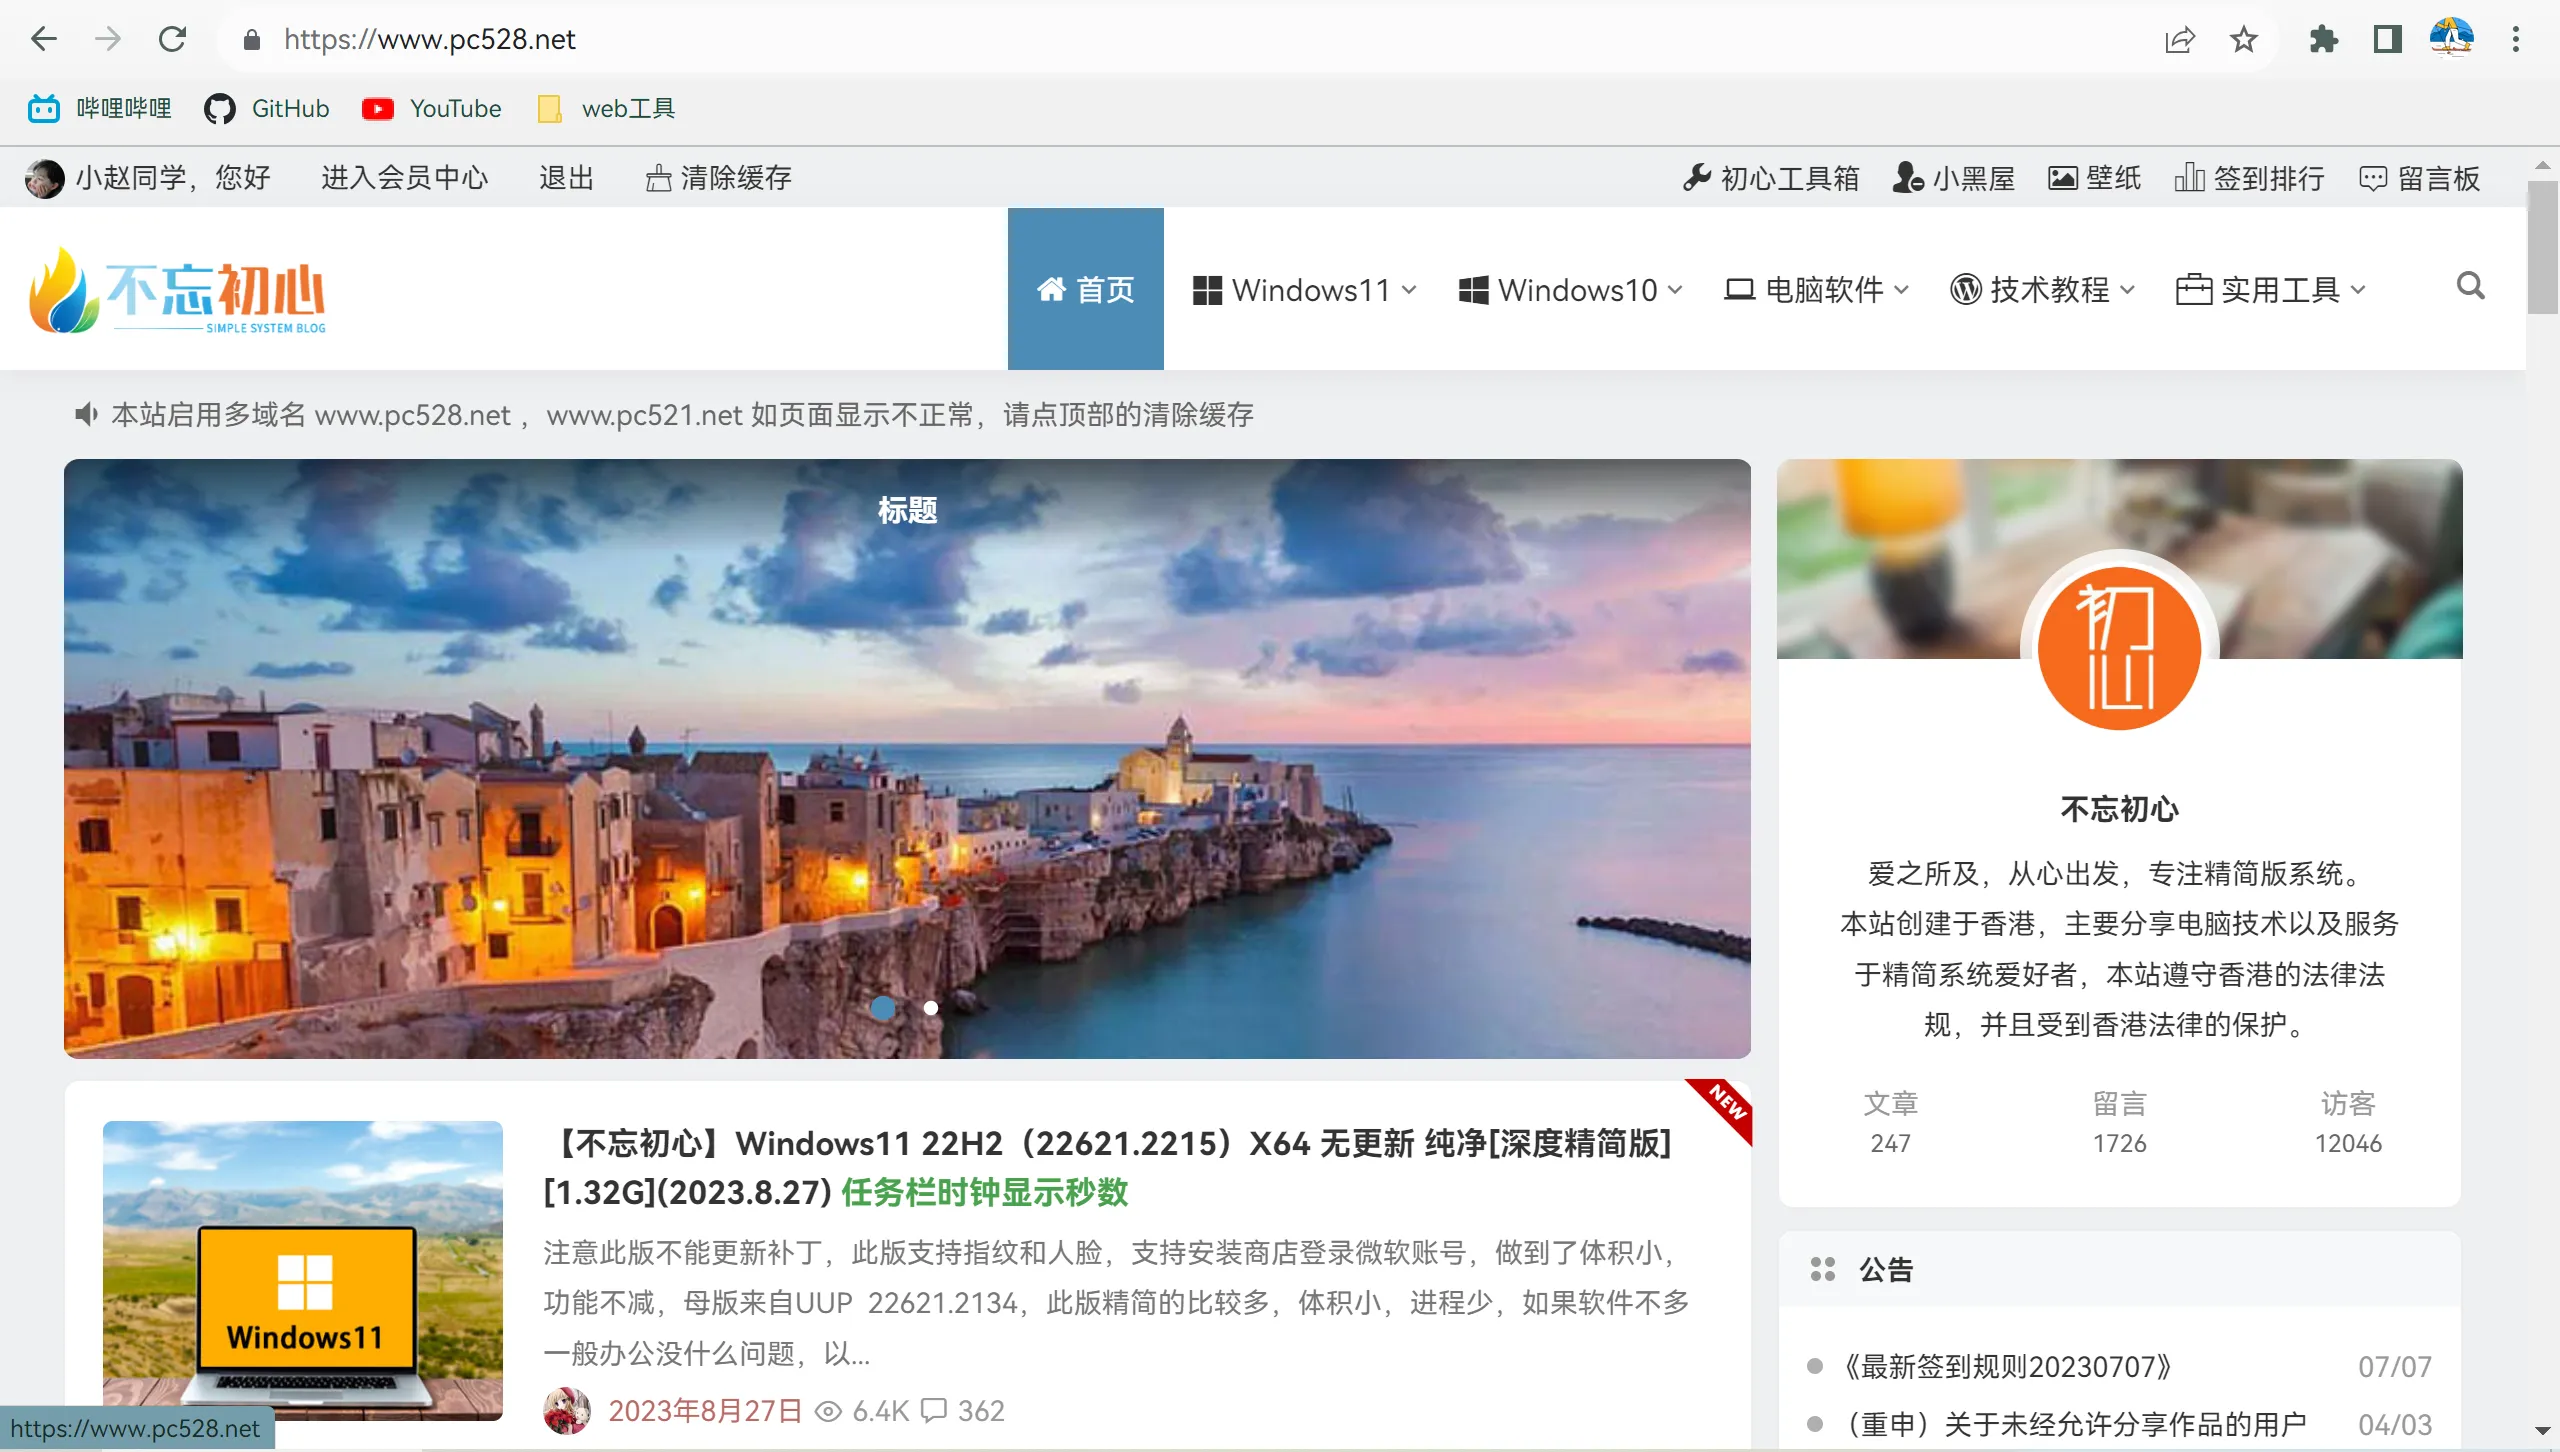Select the first carousel slide dot

click(882, 1008)
